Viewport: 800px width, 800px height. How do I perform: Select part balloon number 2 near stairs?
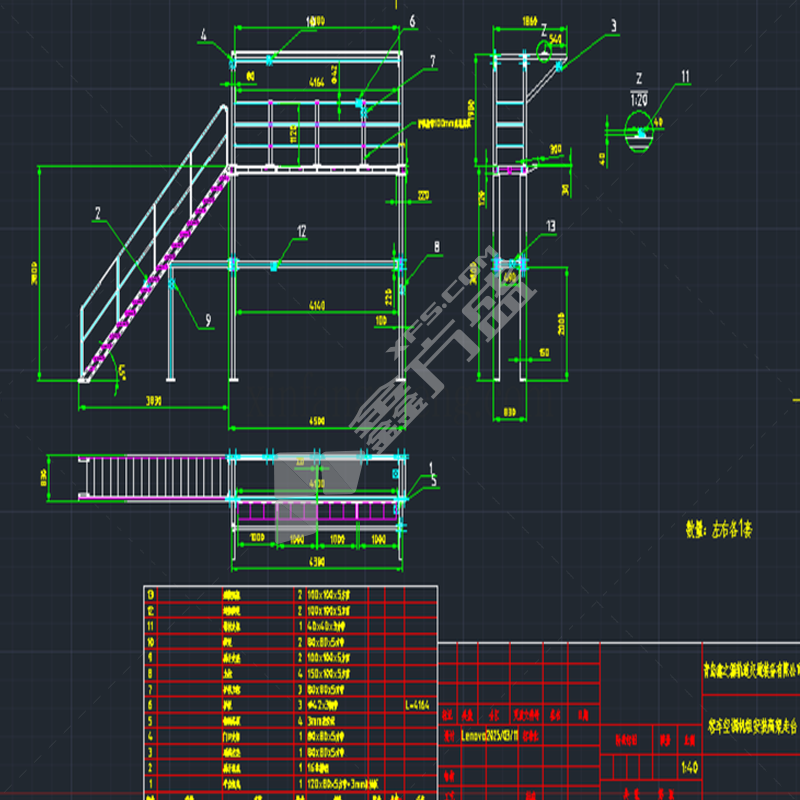(x=98, y=212)
